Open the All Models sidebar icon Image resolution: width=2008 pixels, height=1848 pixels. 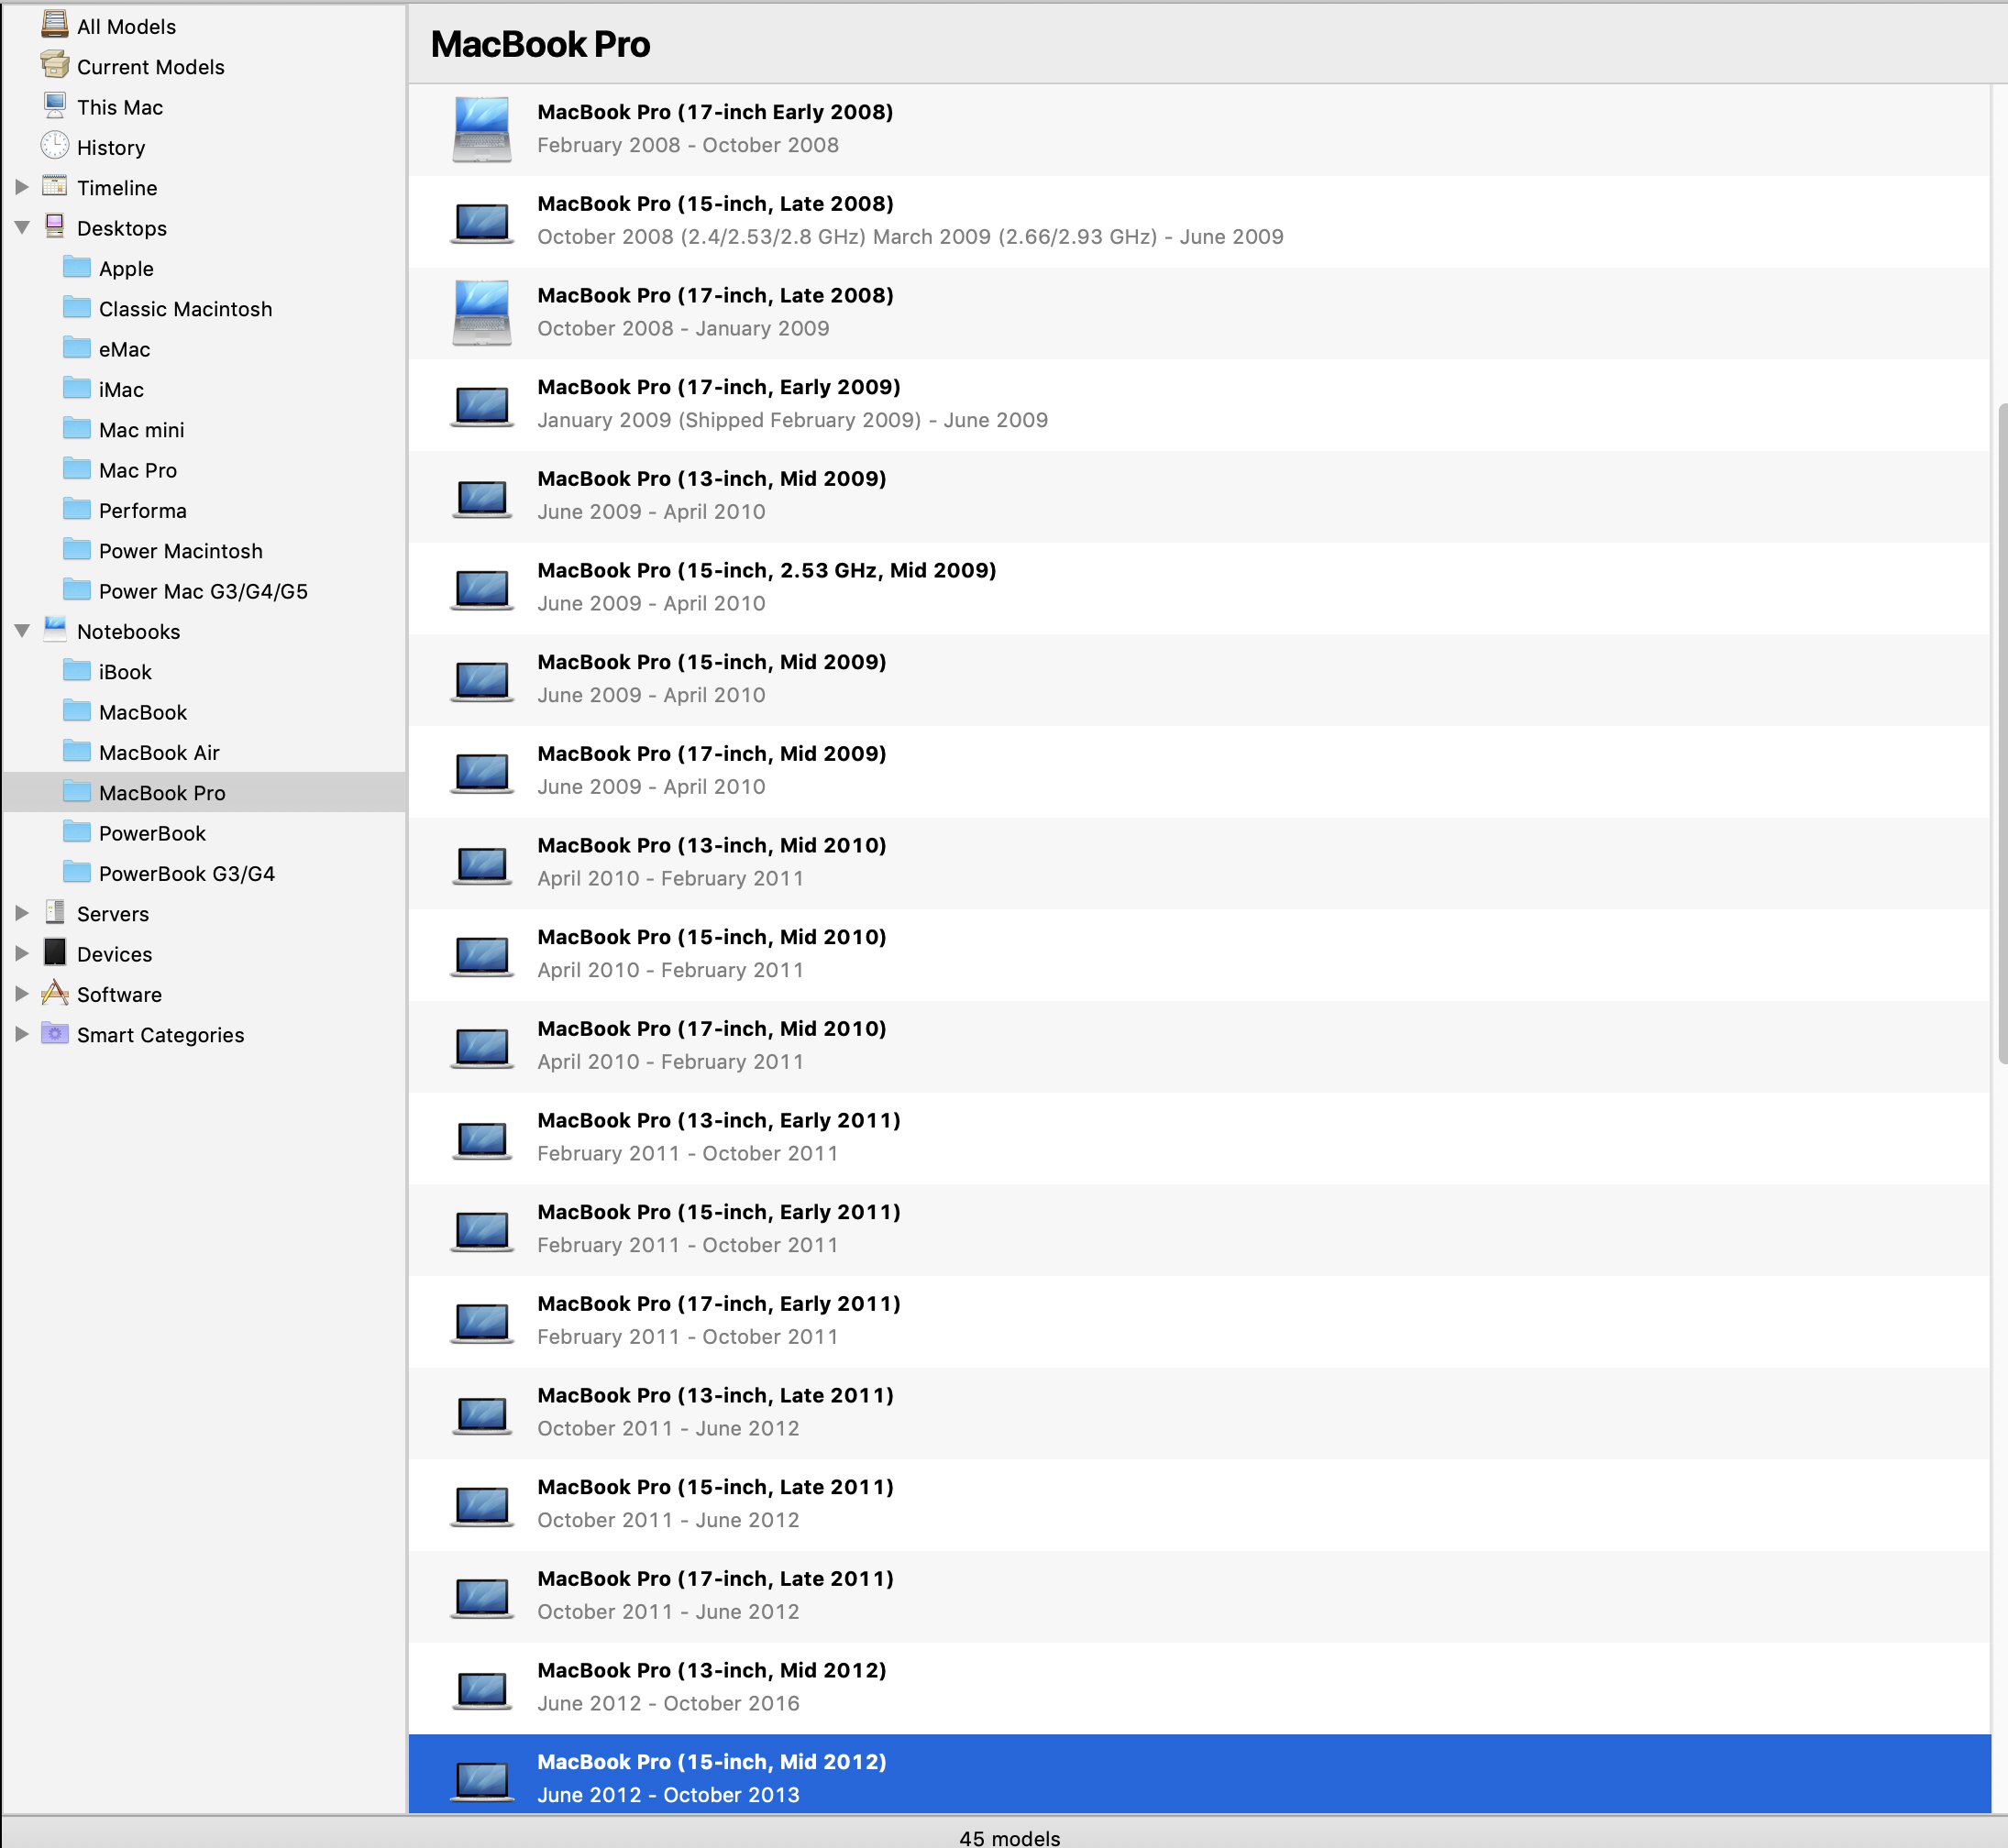coord(55,25)
